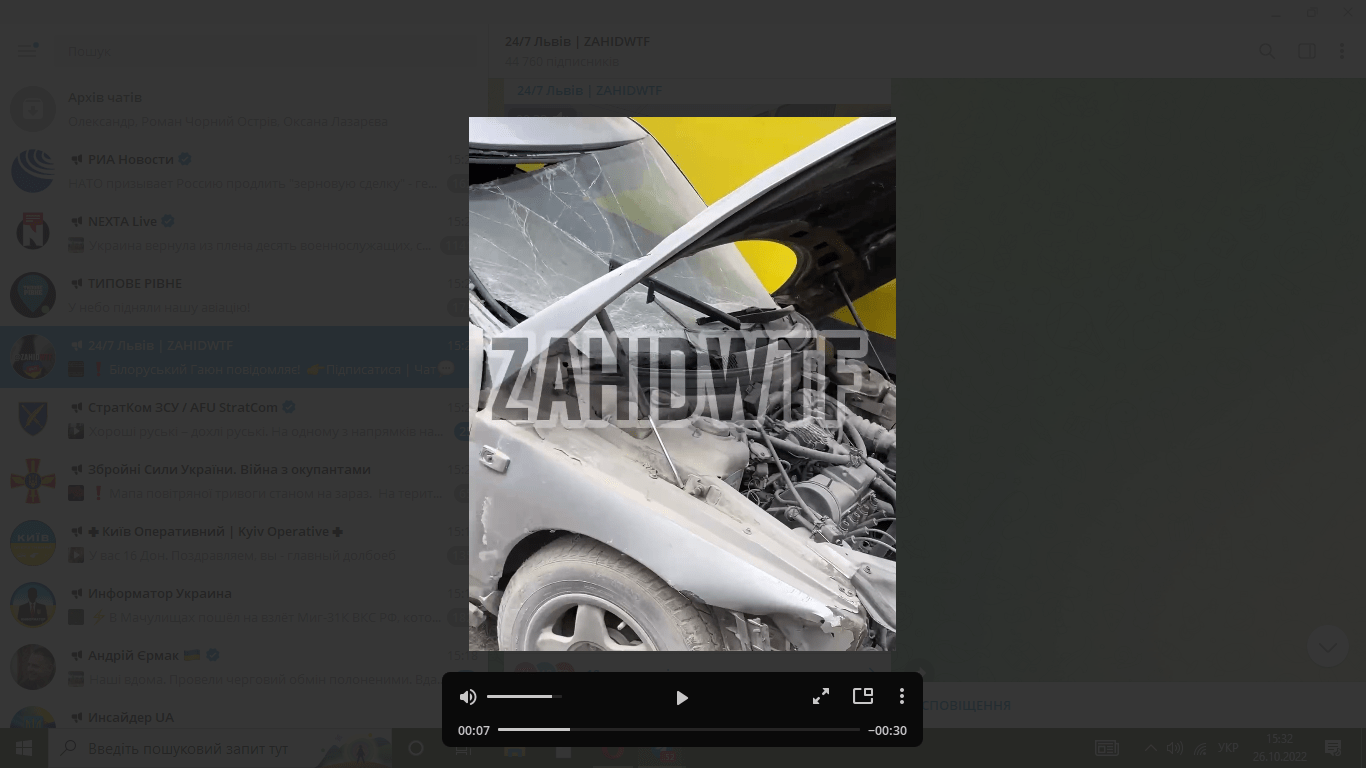
Task: Click the 00:07 elapsed time label
Action: 474,731
